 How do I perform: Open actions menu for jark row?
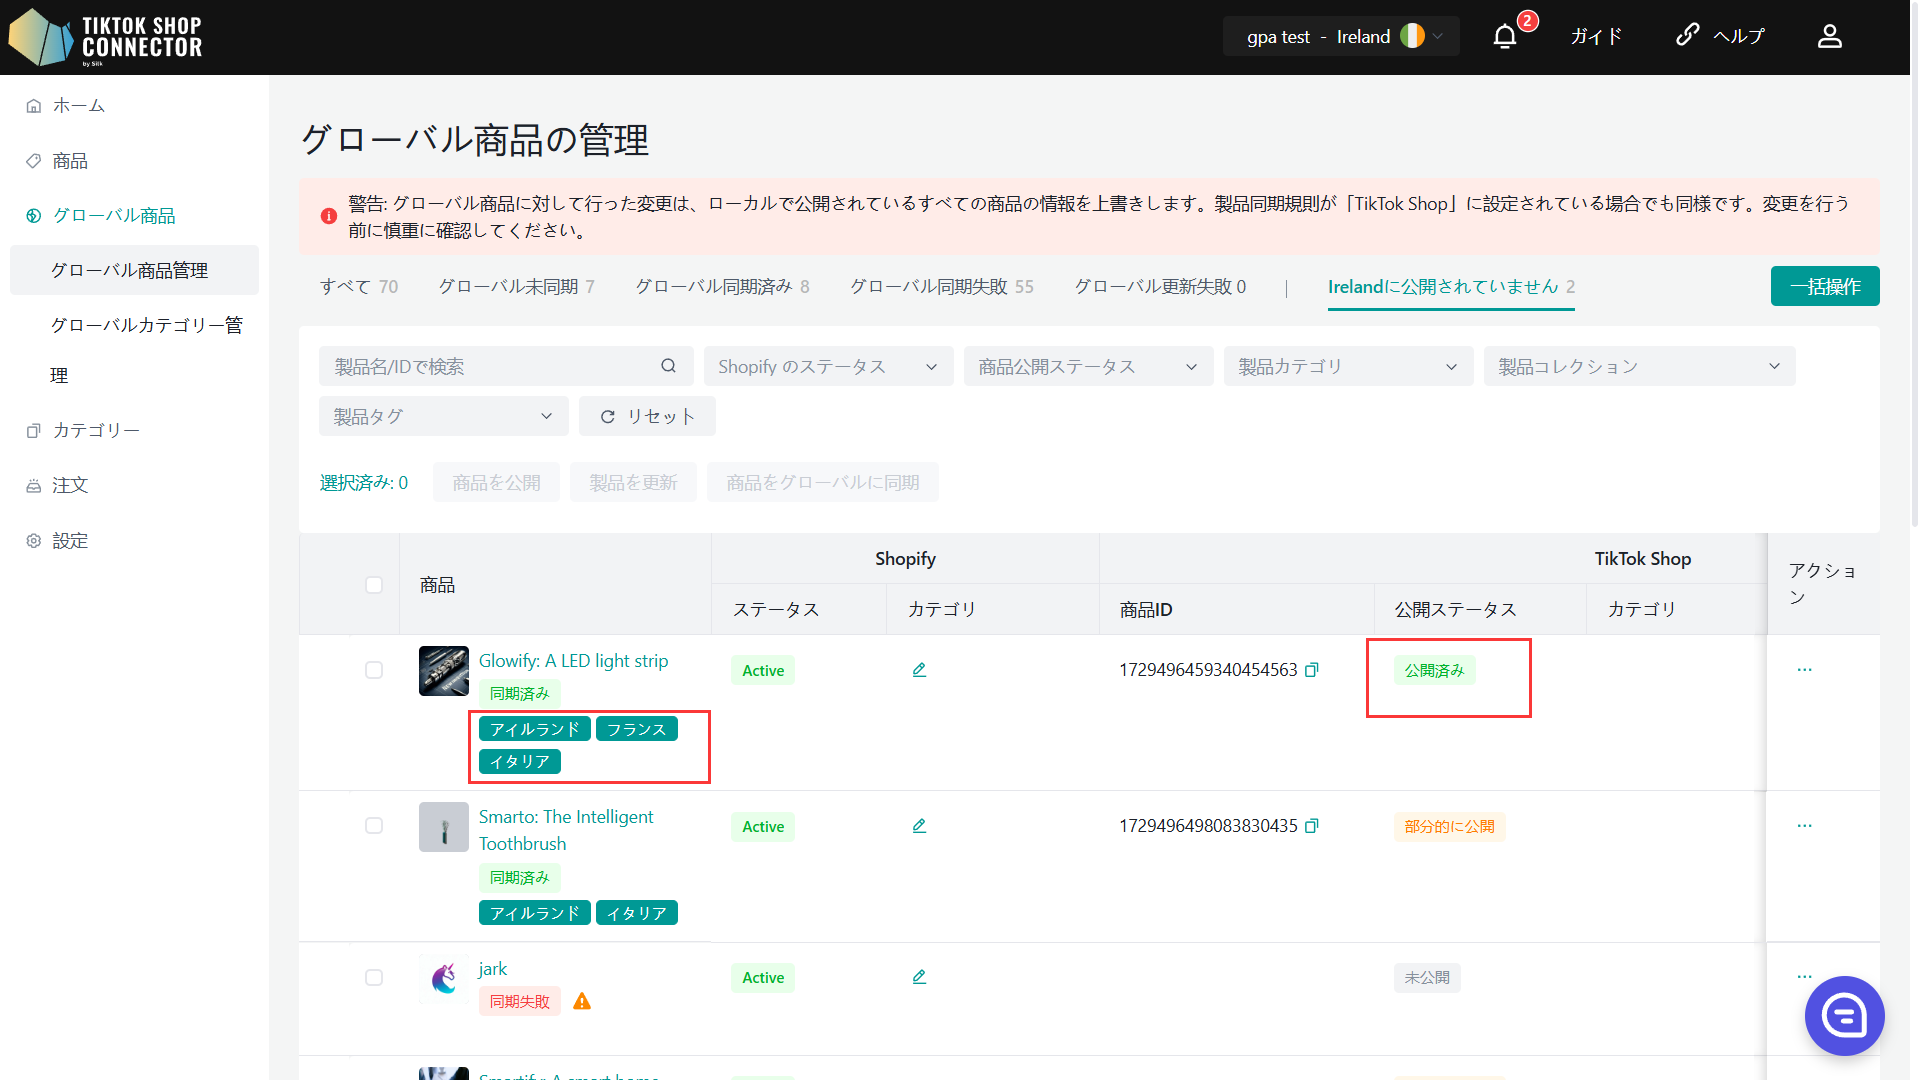click(x=1804, y=976)
